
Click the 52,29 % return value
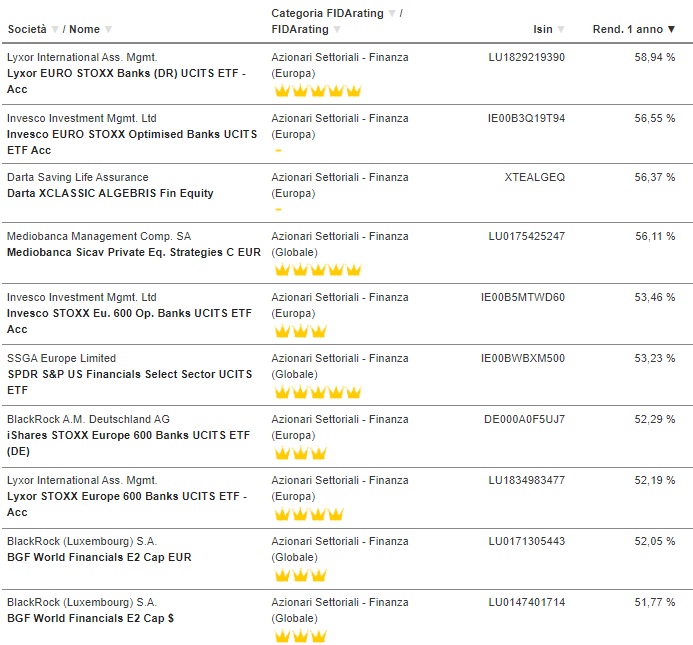coord(655,420)
